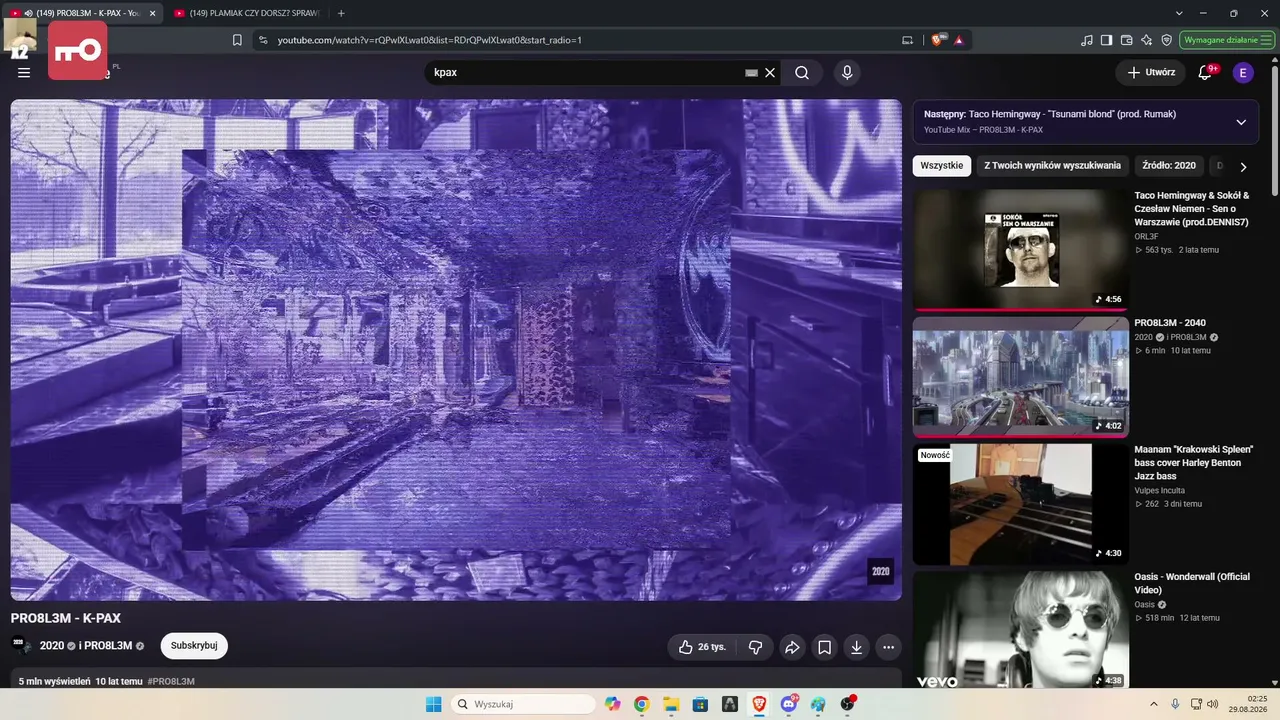Open the YouTube guide hamburger menu
The height and width of the screenshot is (720, 1280).
24,72
